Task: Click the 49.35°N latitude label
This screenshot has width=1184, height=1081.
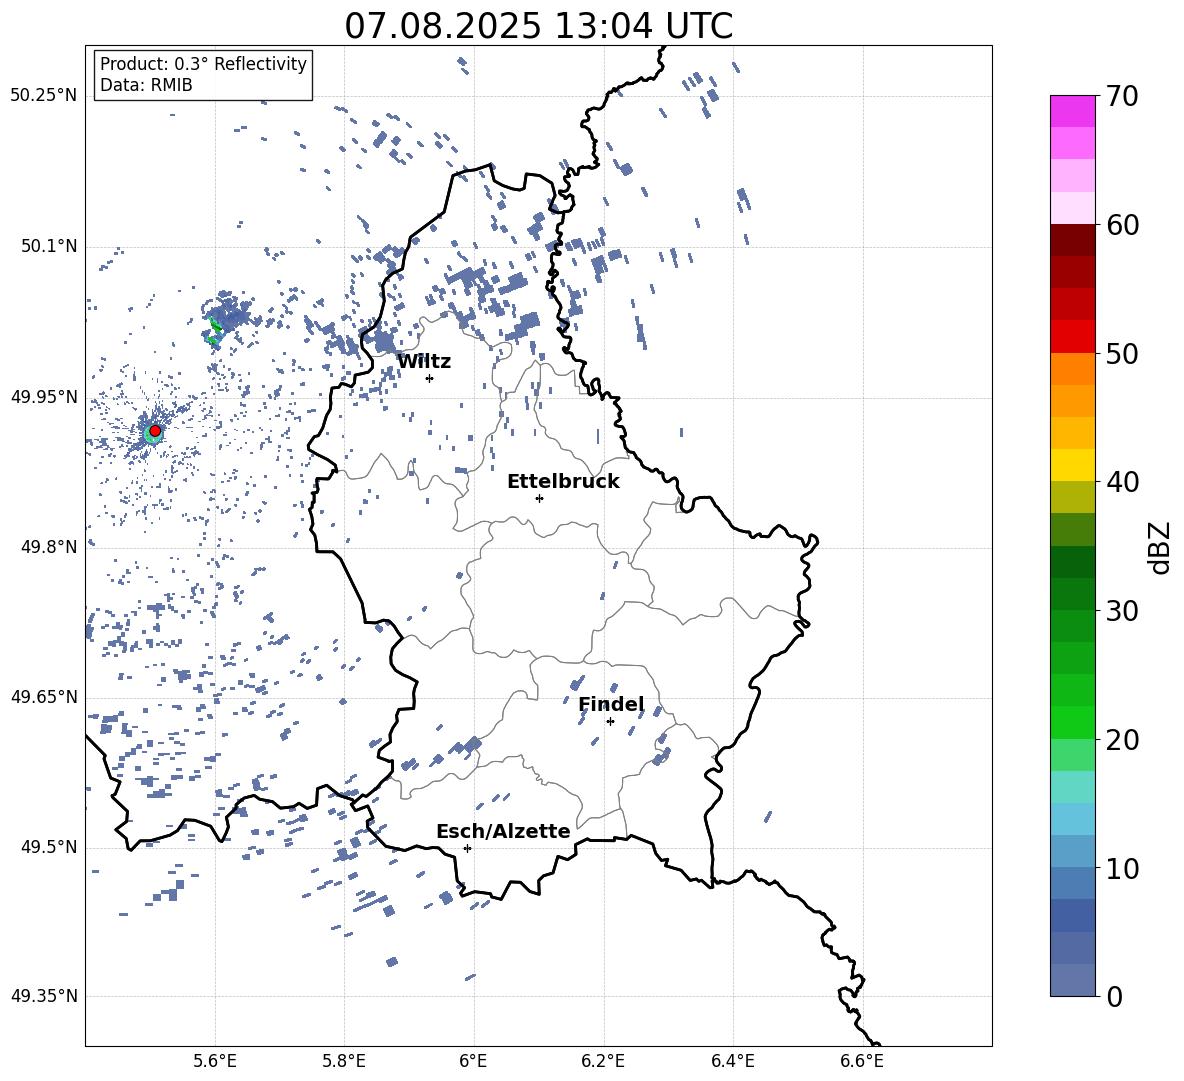Action: point(44,996)
